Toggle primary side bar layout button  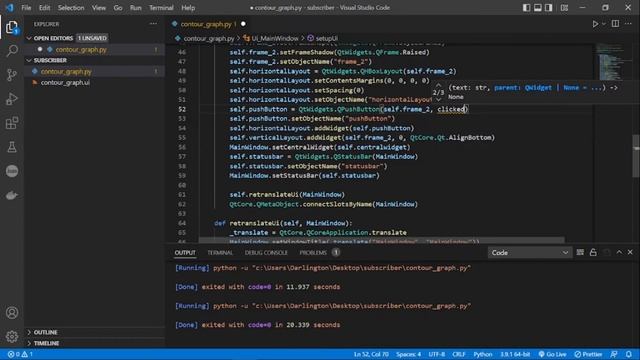tap(527, 8)
